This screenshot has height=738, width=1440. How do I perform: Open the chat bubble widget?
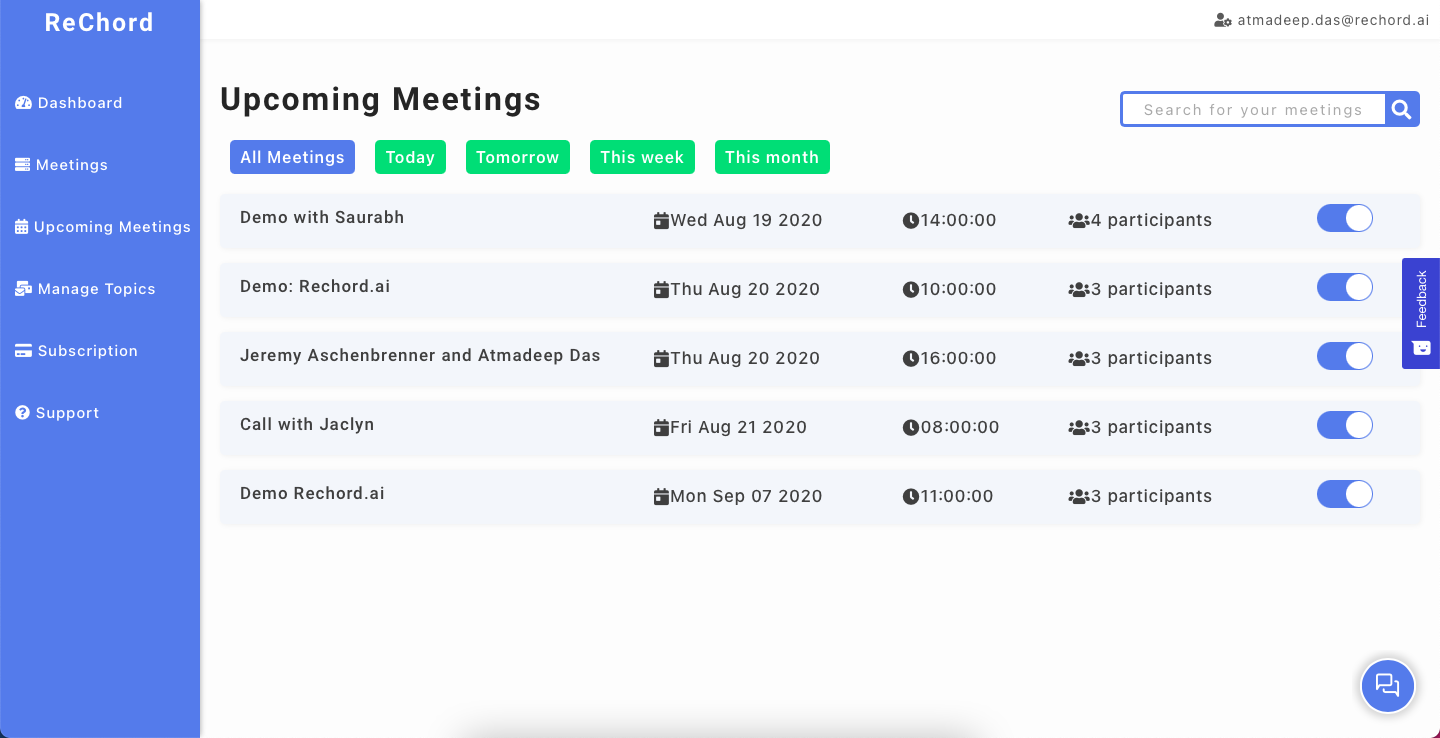pyautogui.click(x=1387, y=685)
